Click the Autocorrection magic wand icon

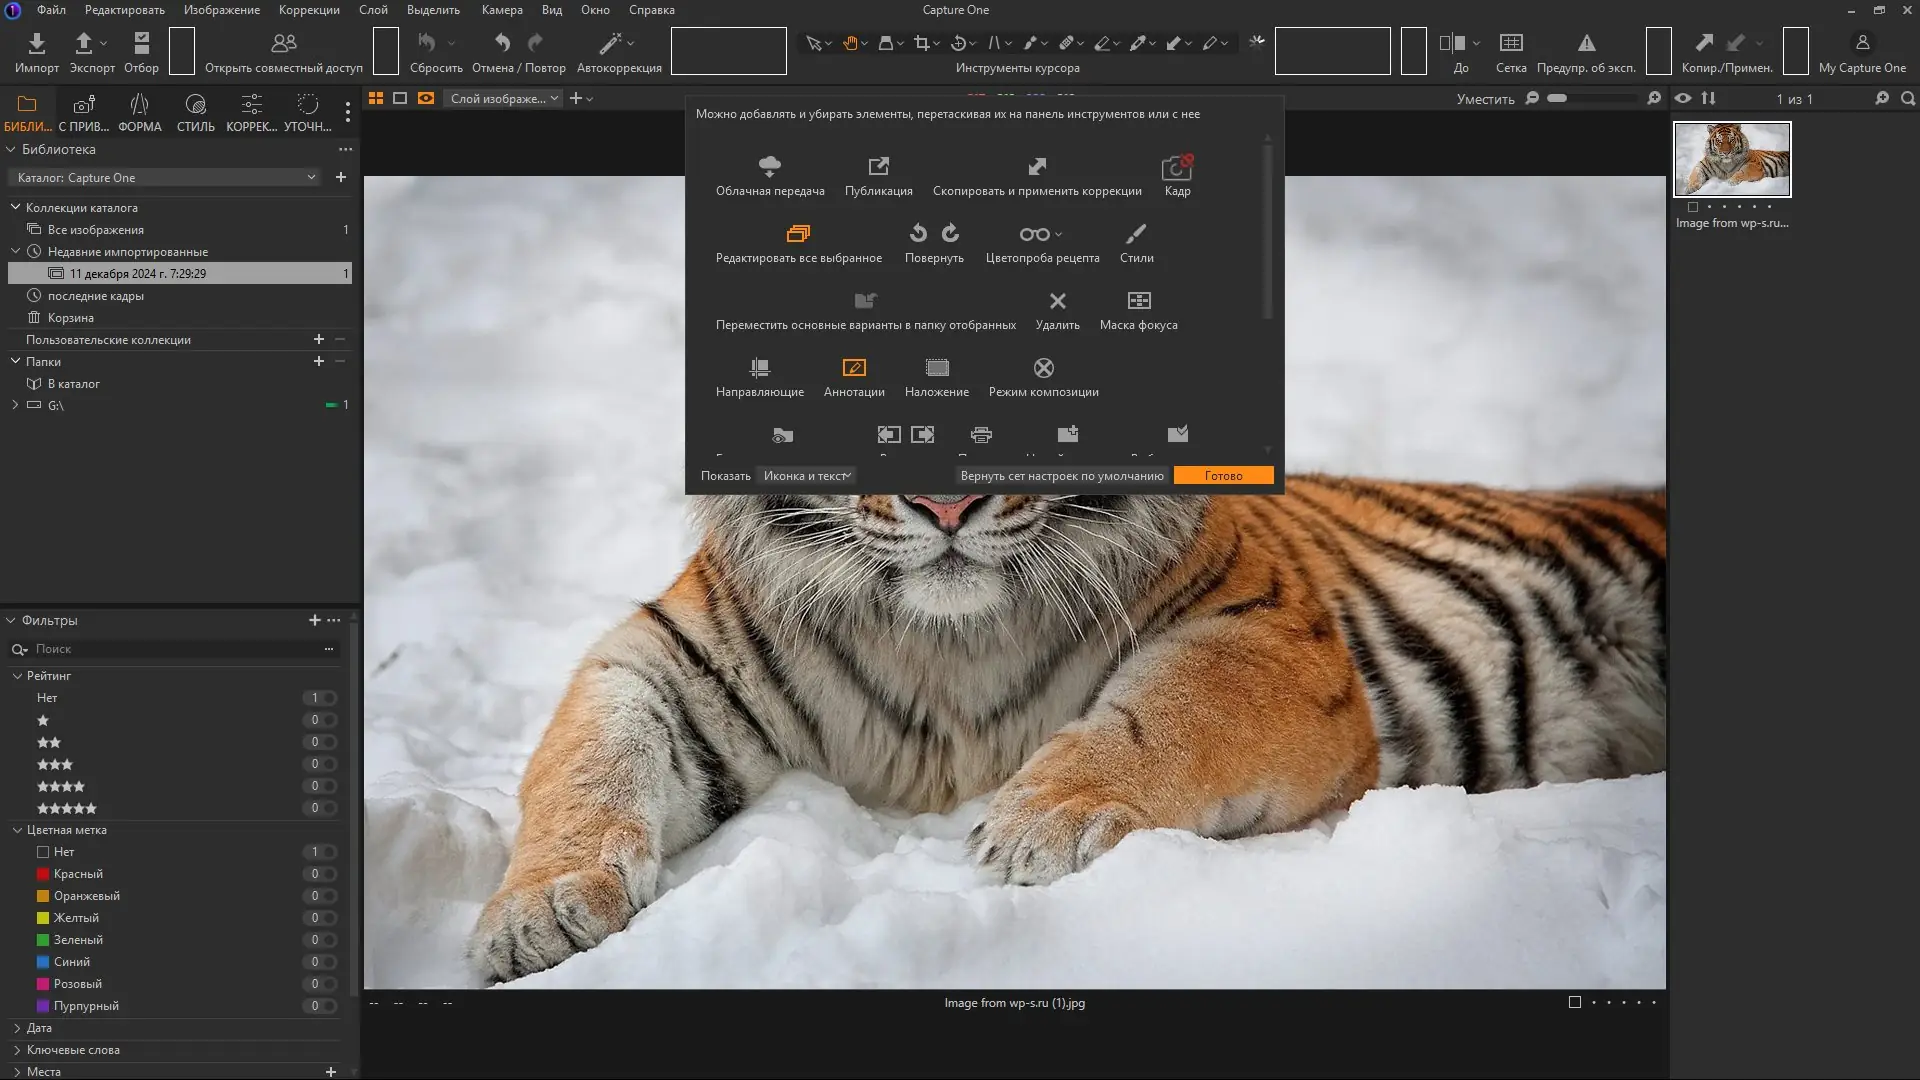pyautogui.click(x=609, y=44)
